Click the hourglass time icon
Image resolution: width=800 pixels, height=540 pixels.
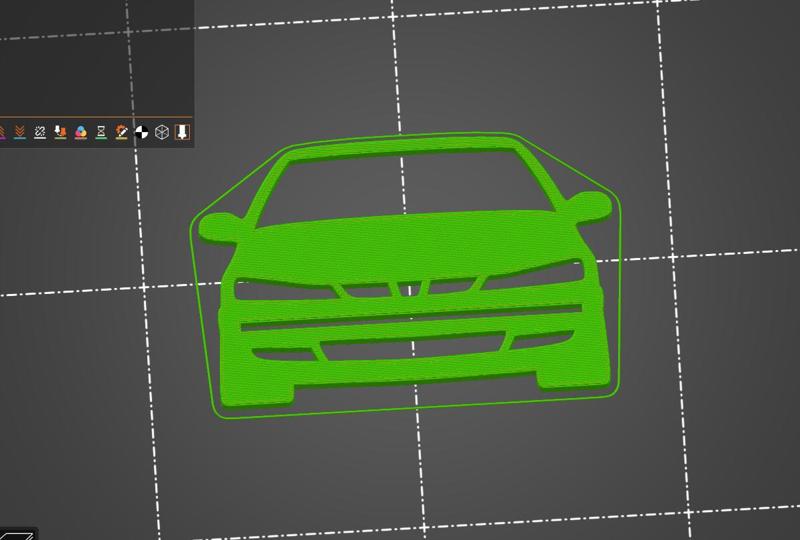[x=101, y=132]
